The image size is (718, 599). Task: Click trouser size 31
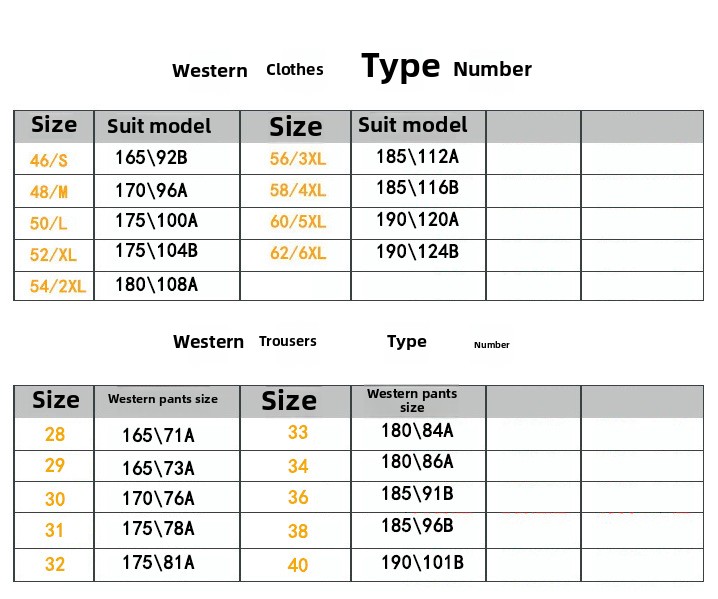click(54, 530)
